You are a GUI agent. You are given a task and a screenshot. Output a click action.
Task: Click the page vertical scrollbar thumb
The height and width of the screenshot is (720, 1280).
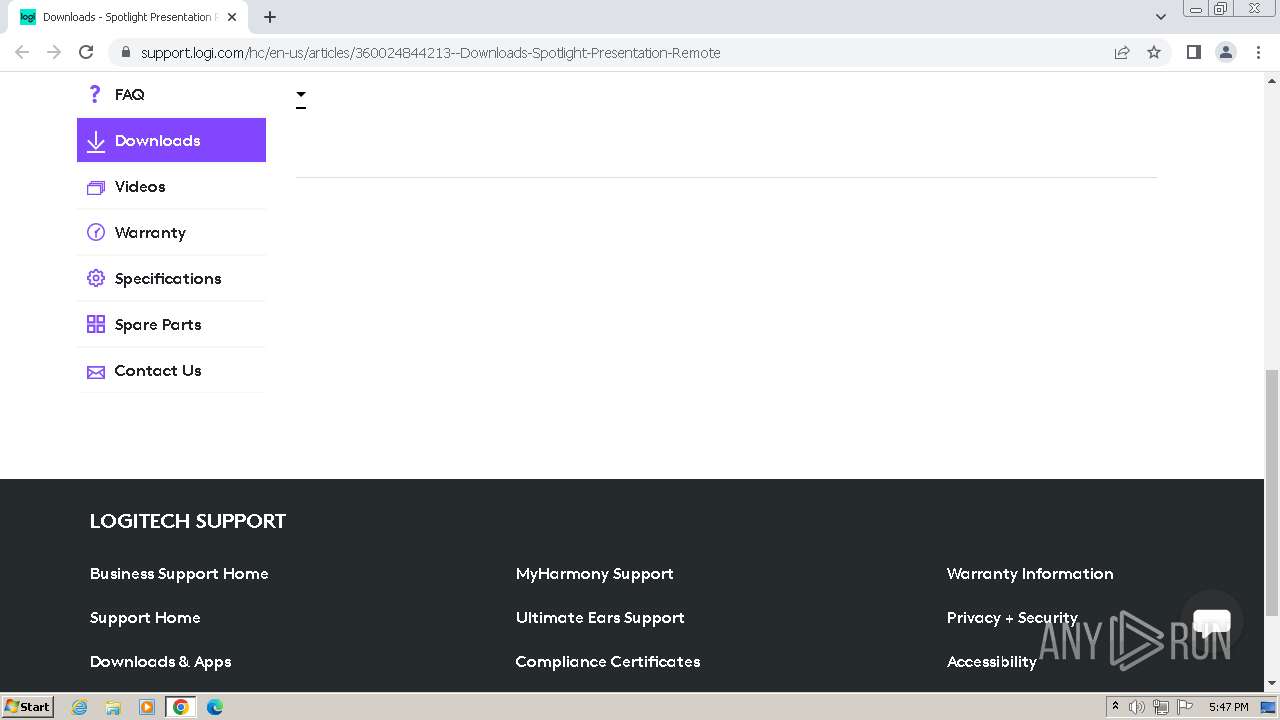(1272, 492)
